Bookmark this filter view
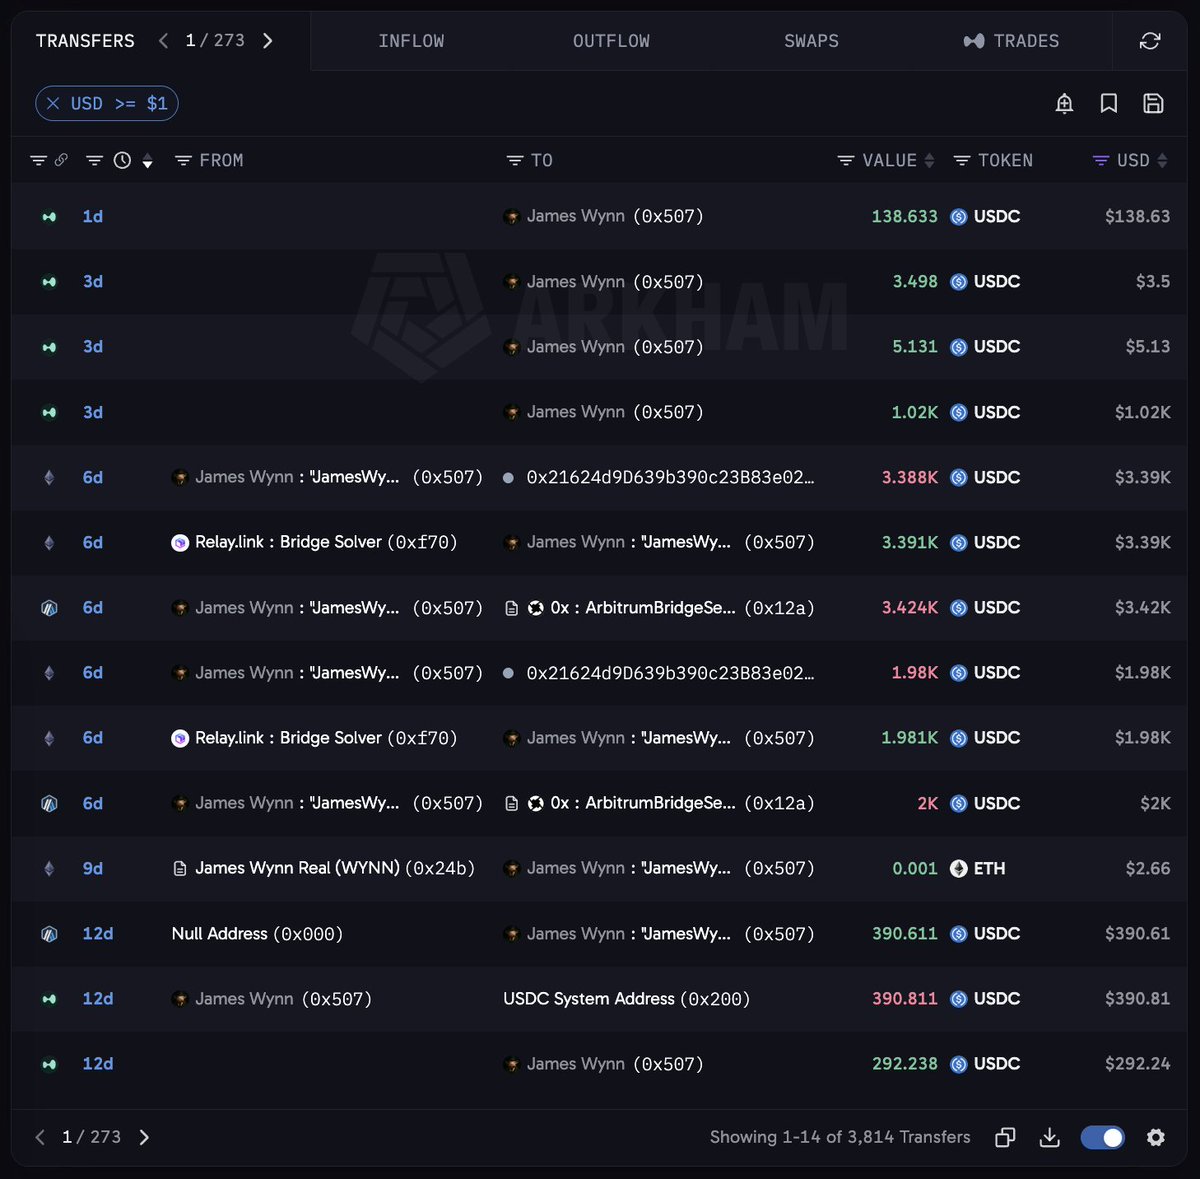Screen dimensions: 1200x1179 point(1109,104)
